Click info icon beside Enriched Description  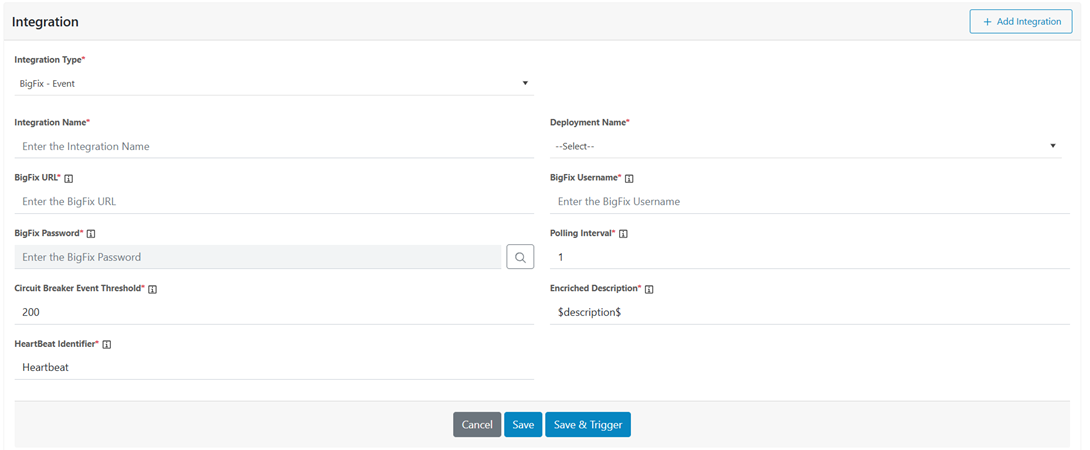click(649, 289)
